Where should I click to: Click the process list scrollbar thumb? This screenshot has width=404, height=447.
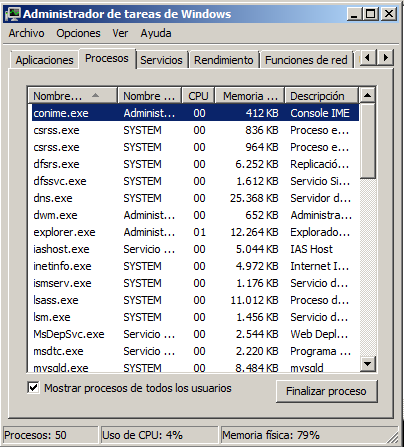pos(368,141)
